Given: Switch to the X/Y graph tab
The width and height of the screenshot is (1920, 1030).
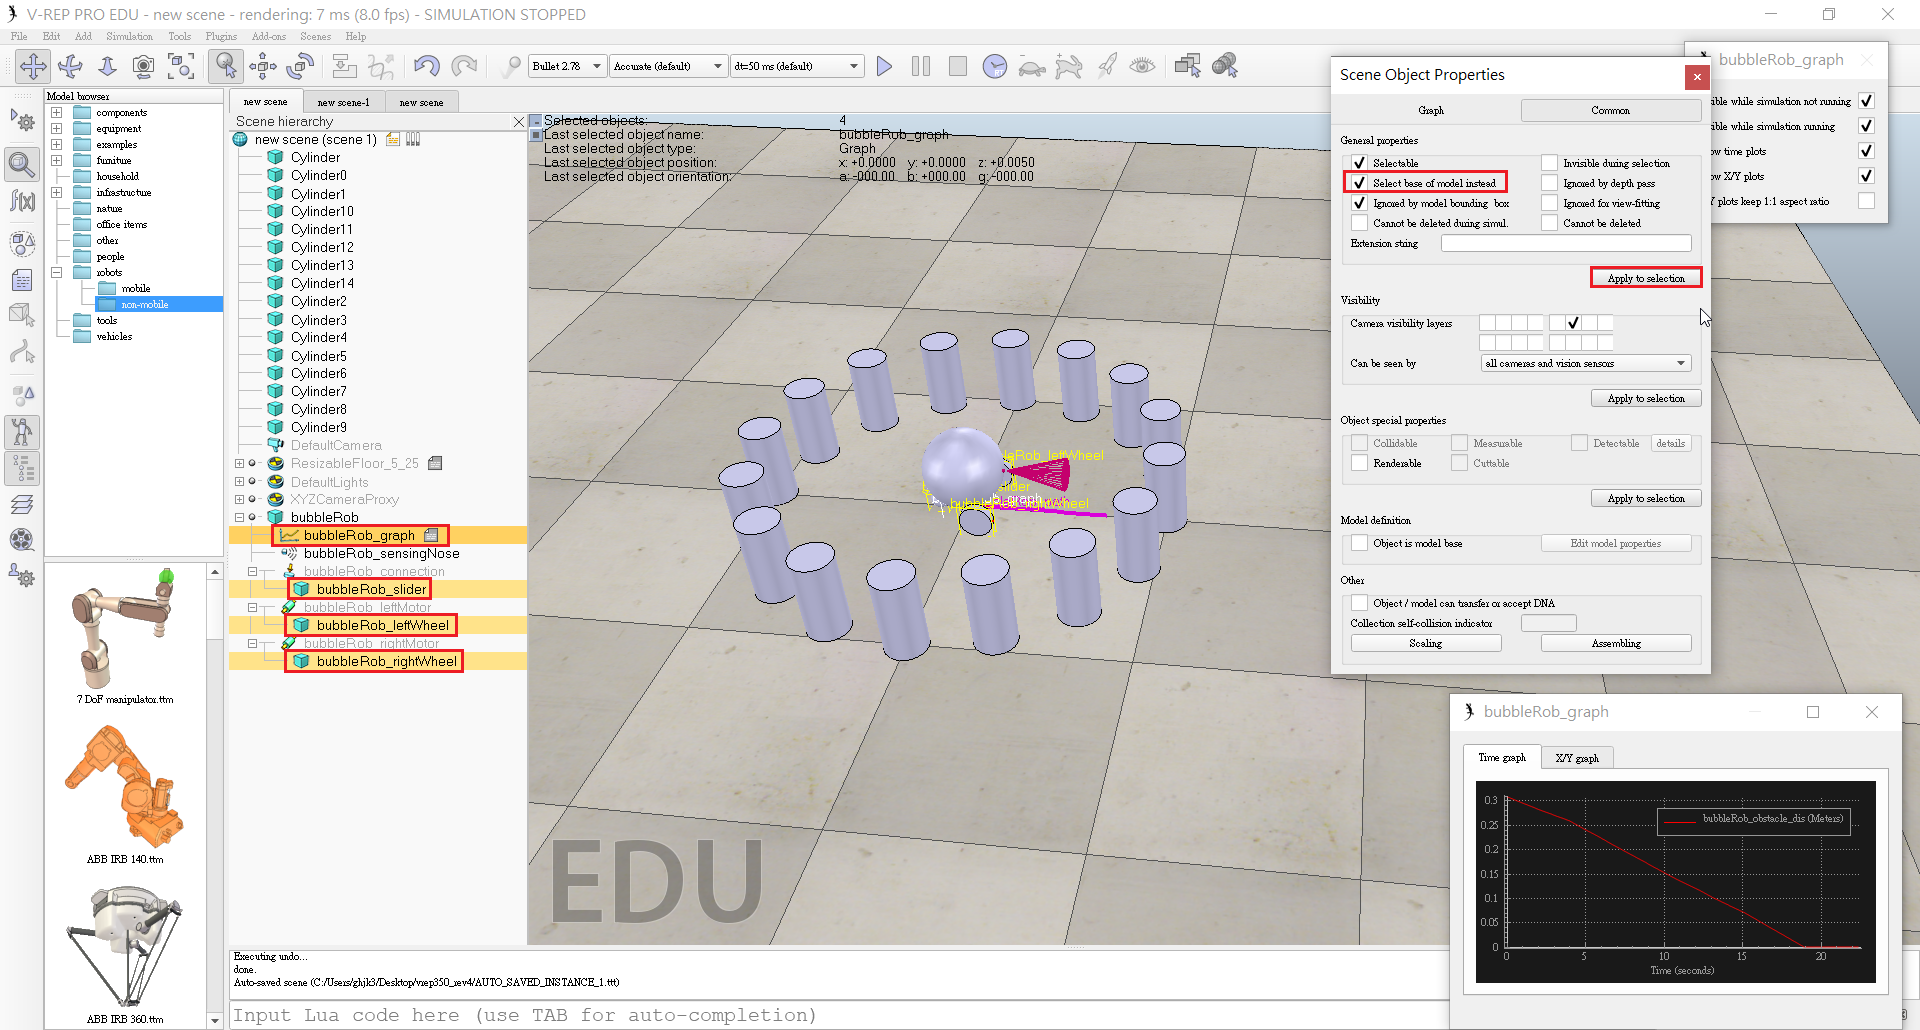Looking at the screenshot, I should (x=1577, y=758).
